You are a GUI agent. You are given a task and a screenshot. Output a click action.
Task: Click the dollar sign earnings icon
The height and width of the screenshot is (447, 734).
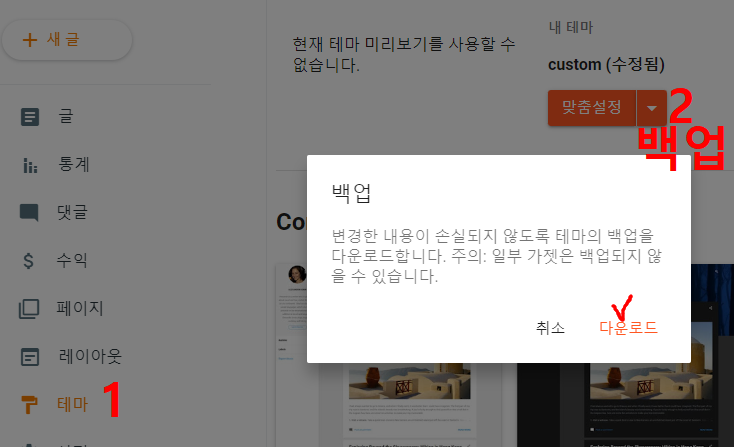[x=29, y=260]
